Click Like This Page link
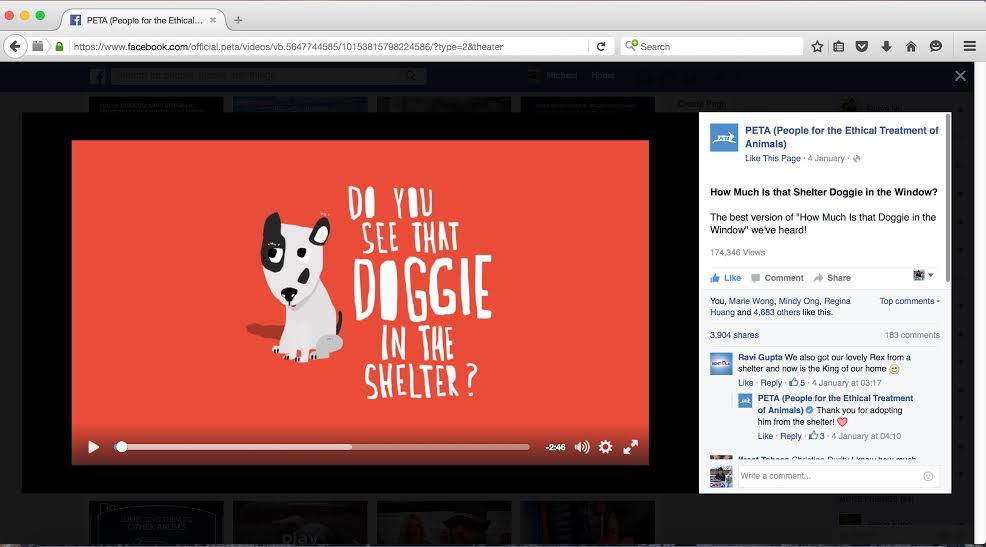 (773, 158)
